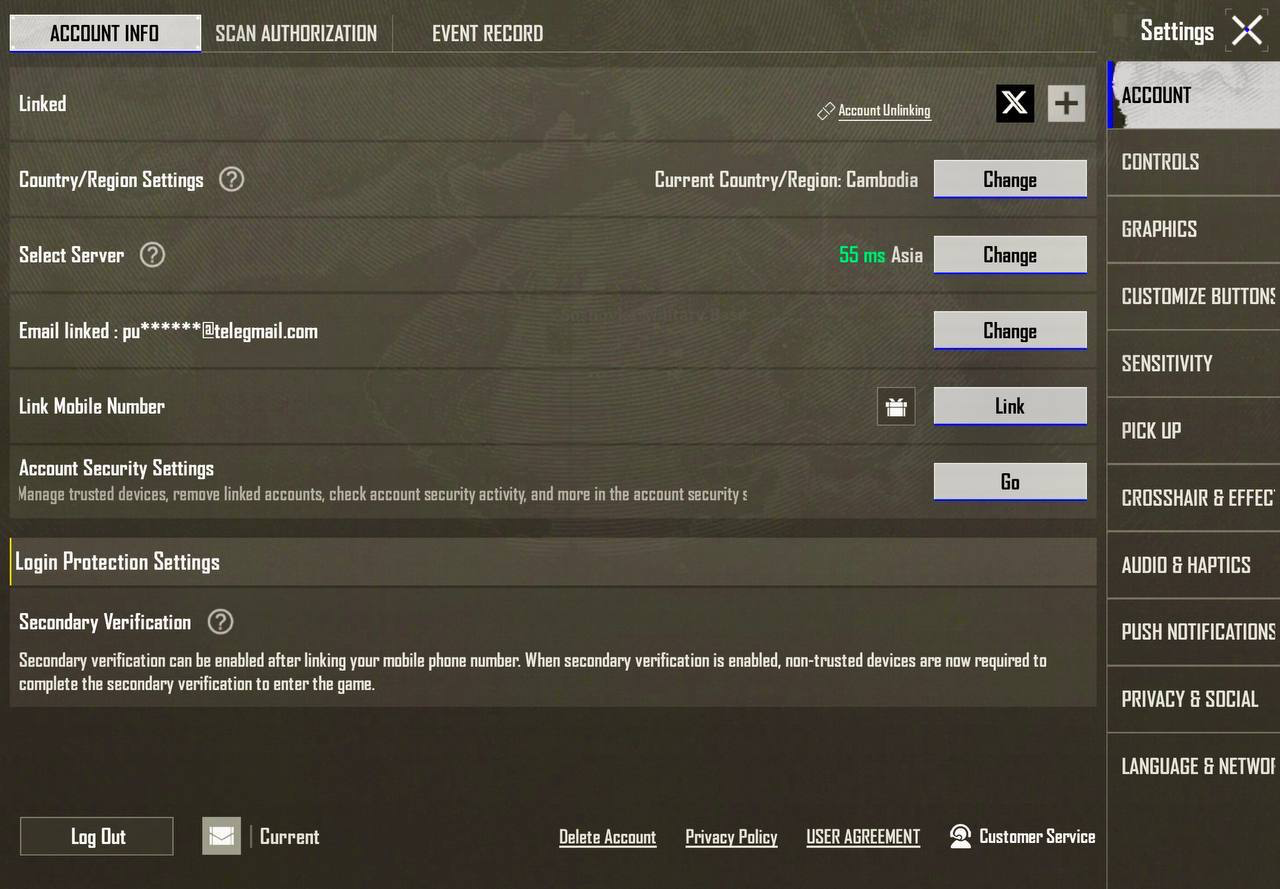This screenshot has height=889, width=1280.
Task: Open the Language & Network category
Action: (1193, 766)
